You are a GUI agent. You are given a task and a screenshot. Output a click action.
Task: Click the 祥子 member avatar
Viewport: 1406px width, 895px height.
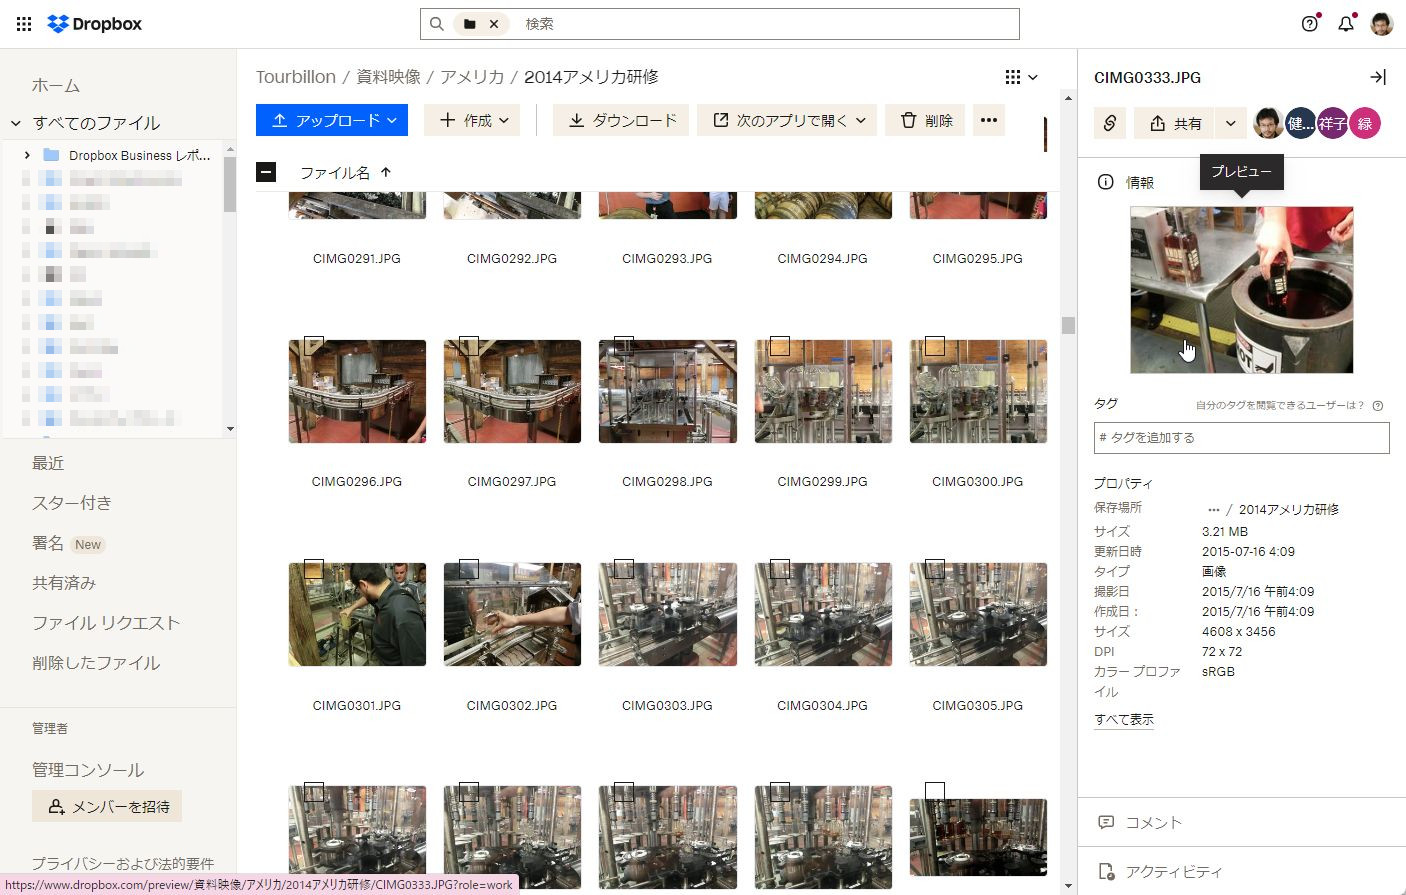(x=1332, y=123)
